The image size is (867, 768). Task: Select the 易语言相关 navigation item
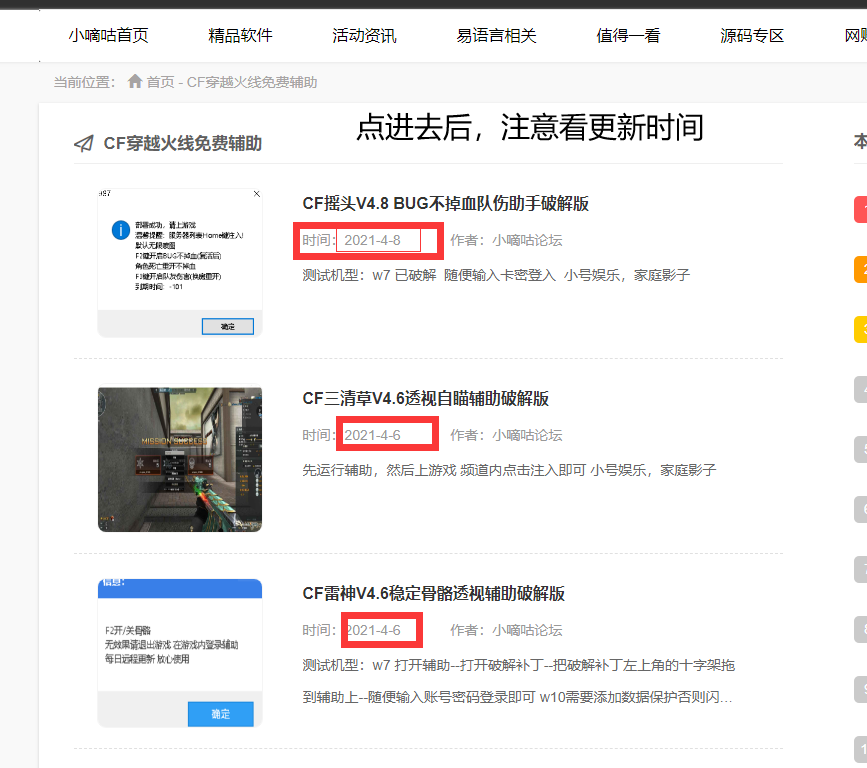click(x=496, y=36)
